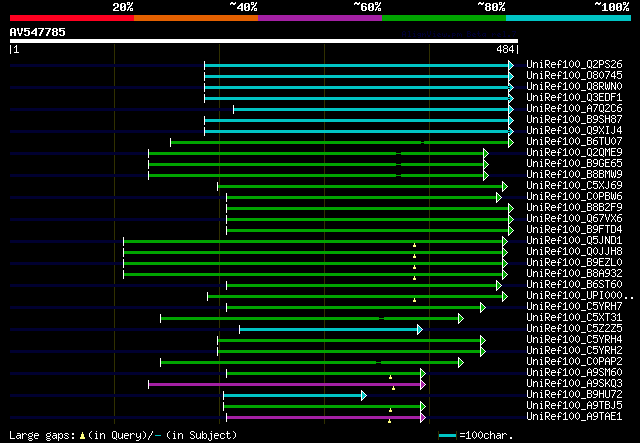Select the UniRef100_Q2QME9 label
640x443 pixels.
coord(574,153)
